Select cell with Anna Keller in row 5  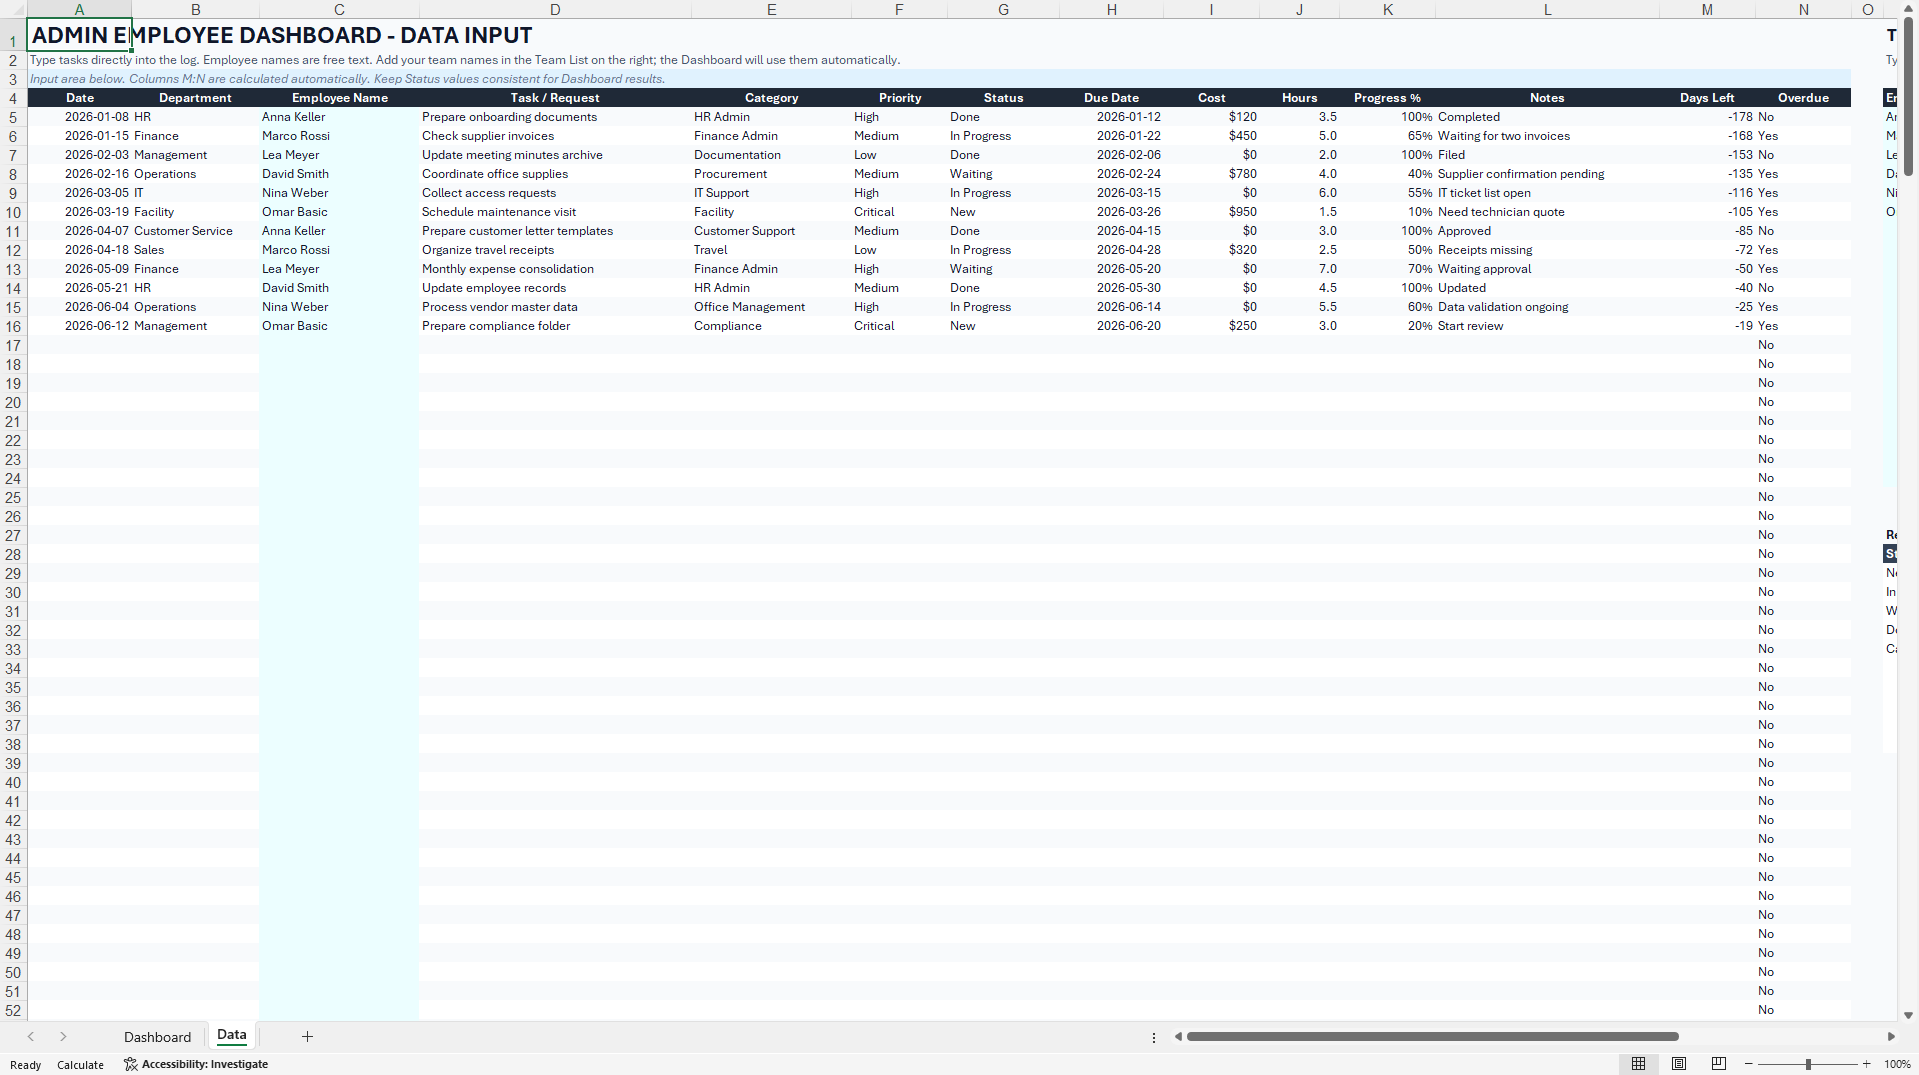pos(339,117)
